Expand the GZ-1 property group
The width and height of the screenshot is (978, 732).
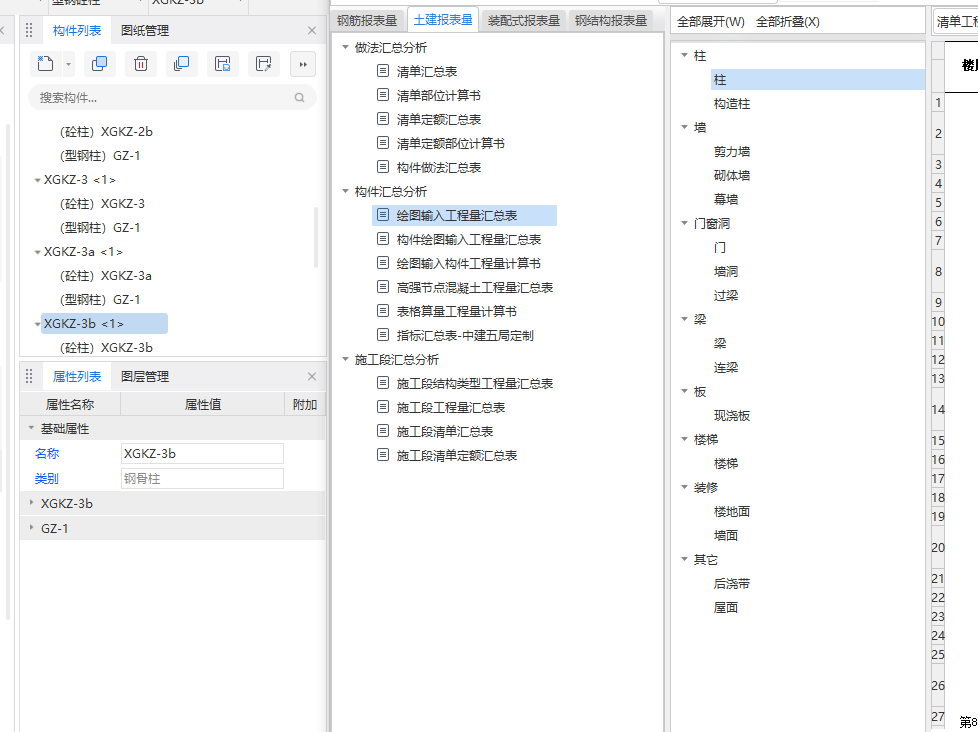pyautogui.click(x=31, y=527)
